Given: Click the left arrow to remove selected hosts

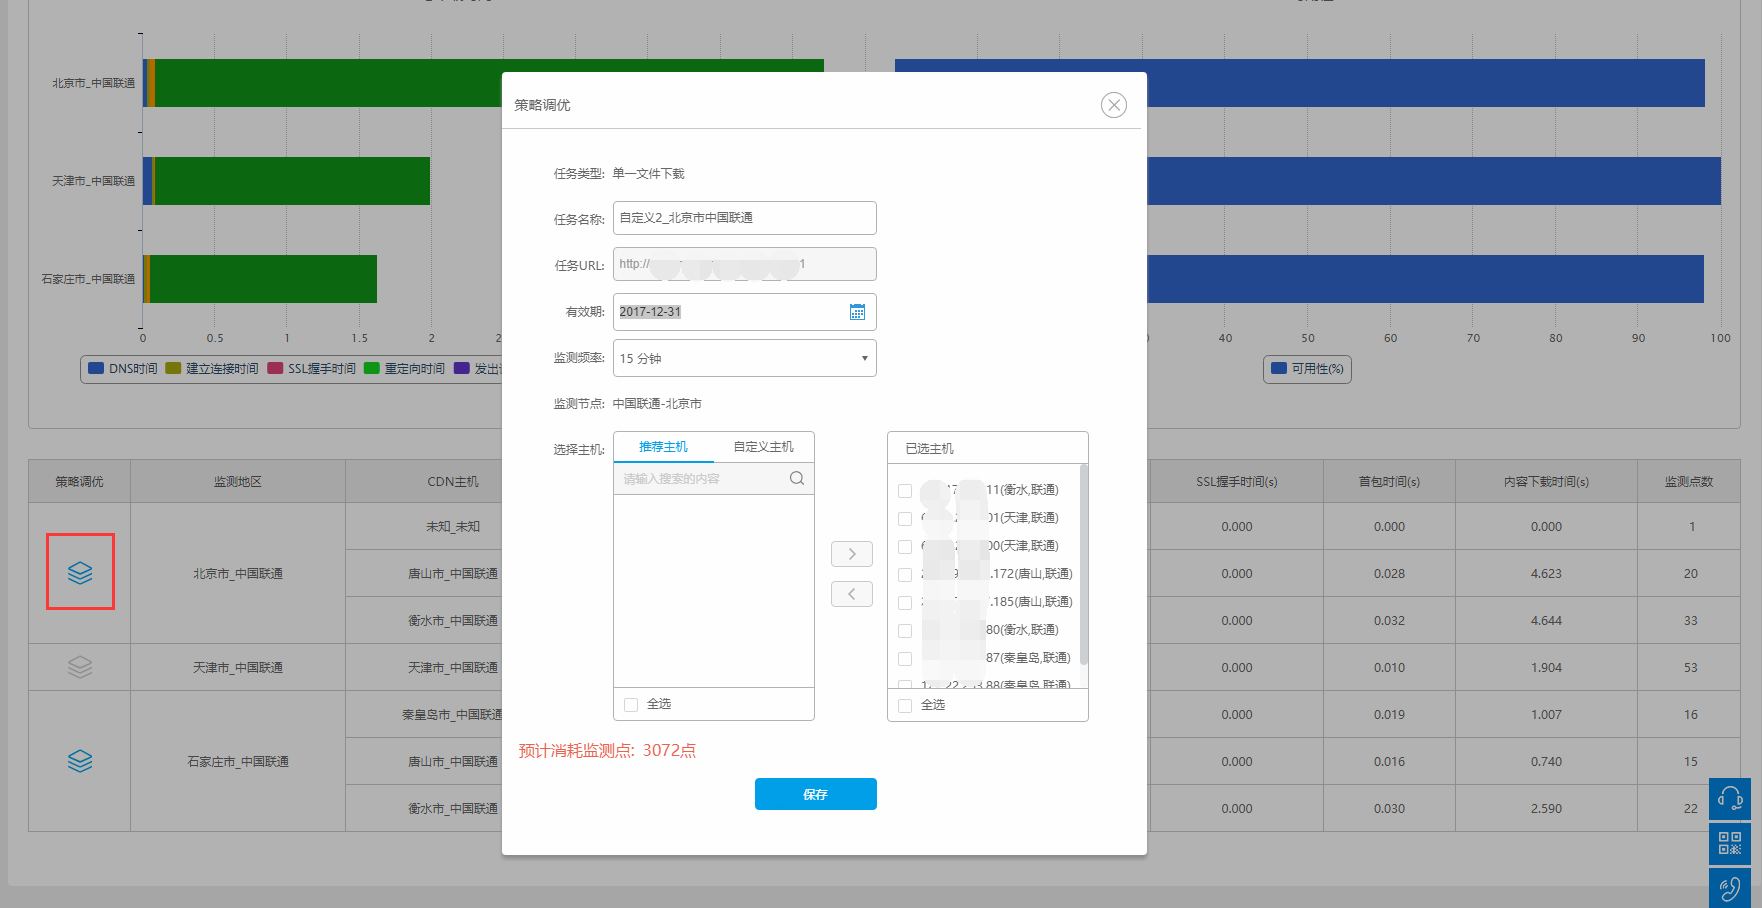Looking at the screenshot, I should pos(851,594).
